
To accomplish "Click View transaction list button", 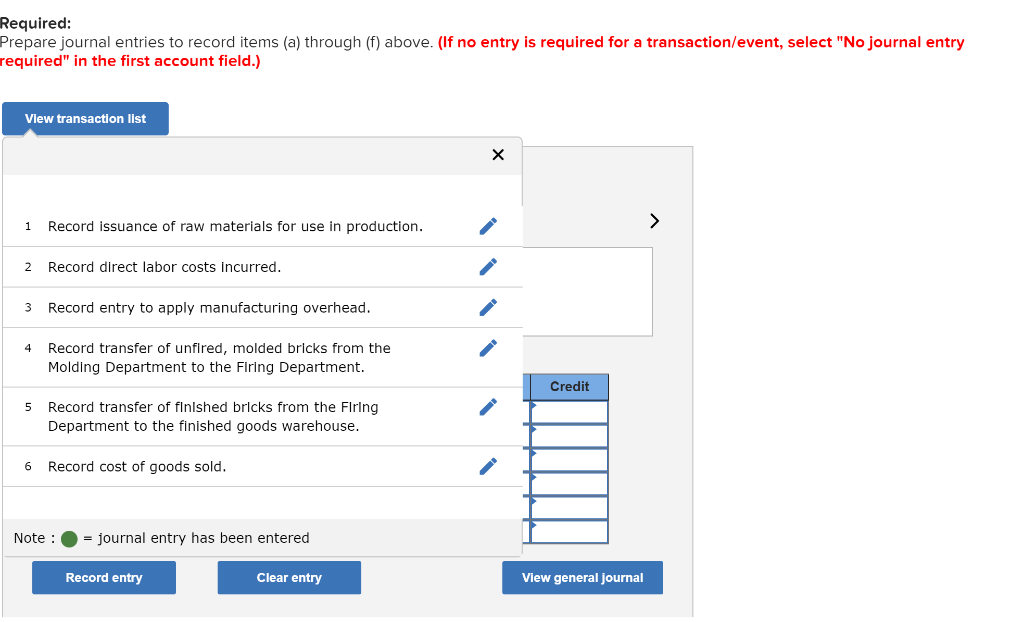I will pyautogui.click(x=86, y=119).
